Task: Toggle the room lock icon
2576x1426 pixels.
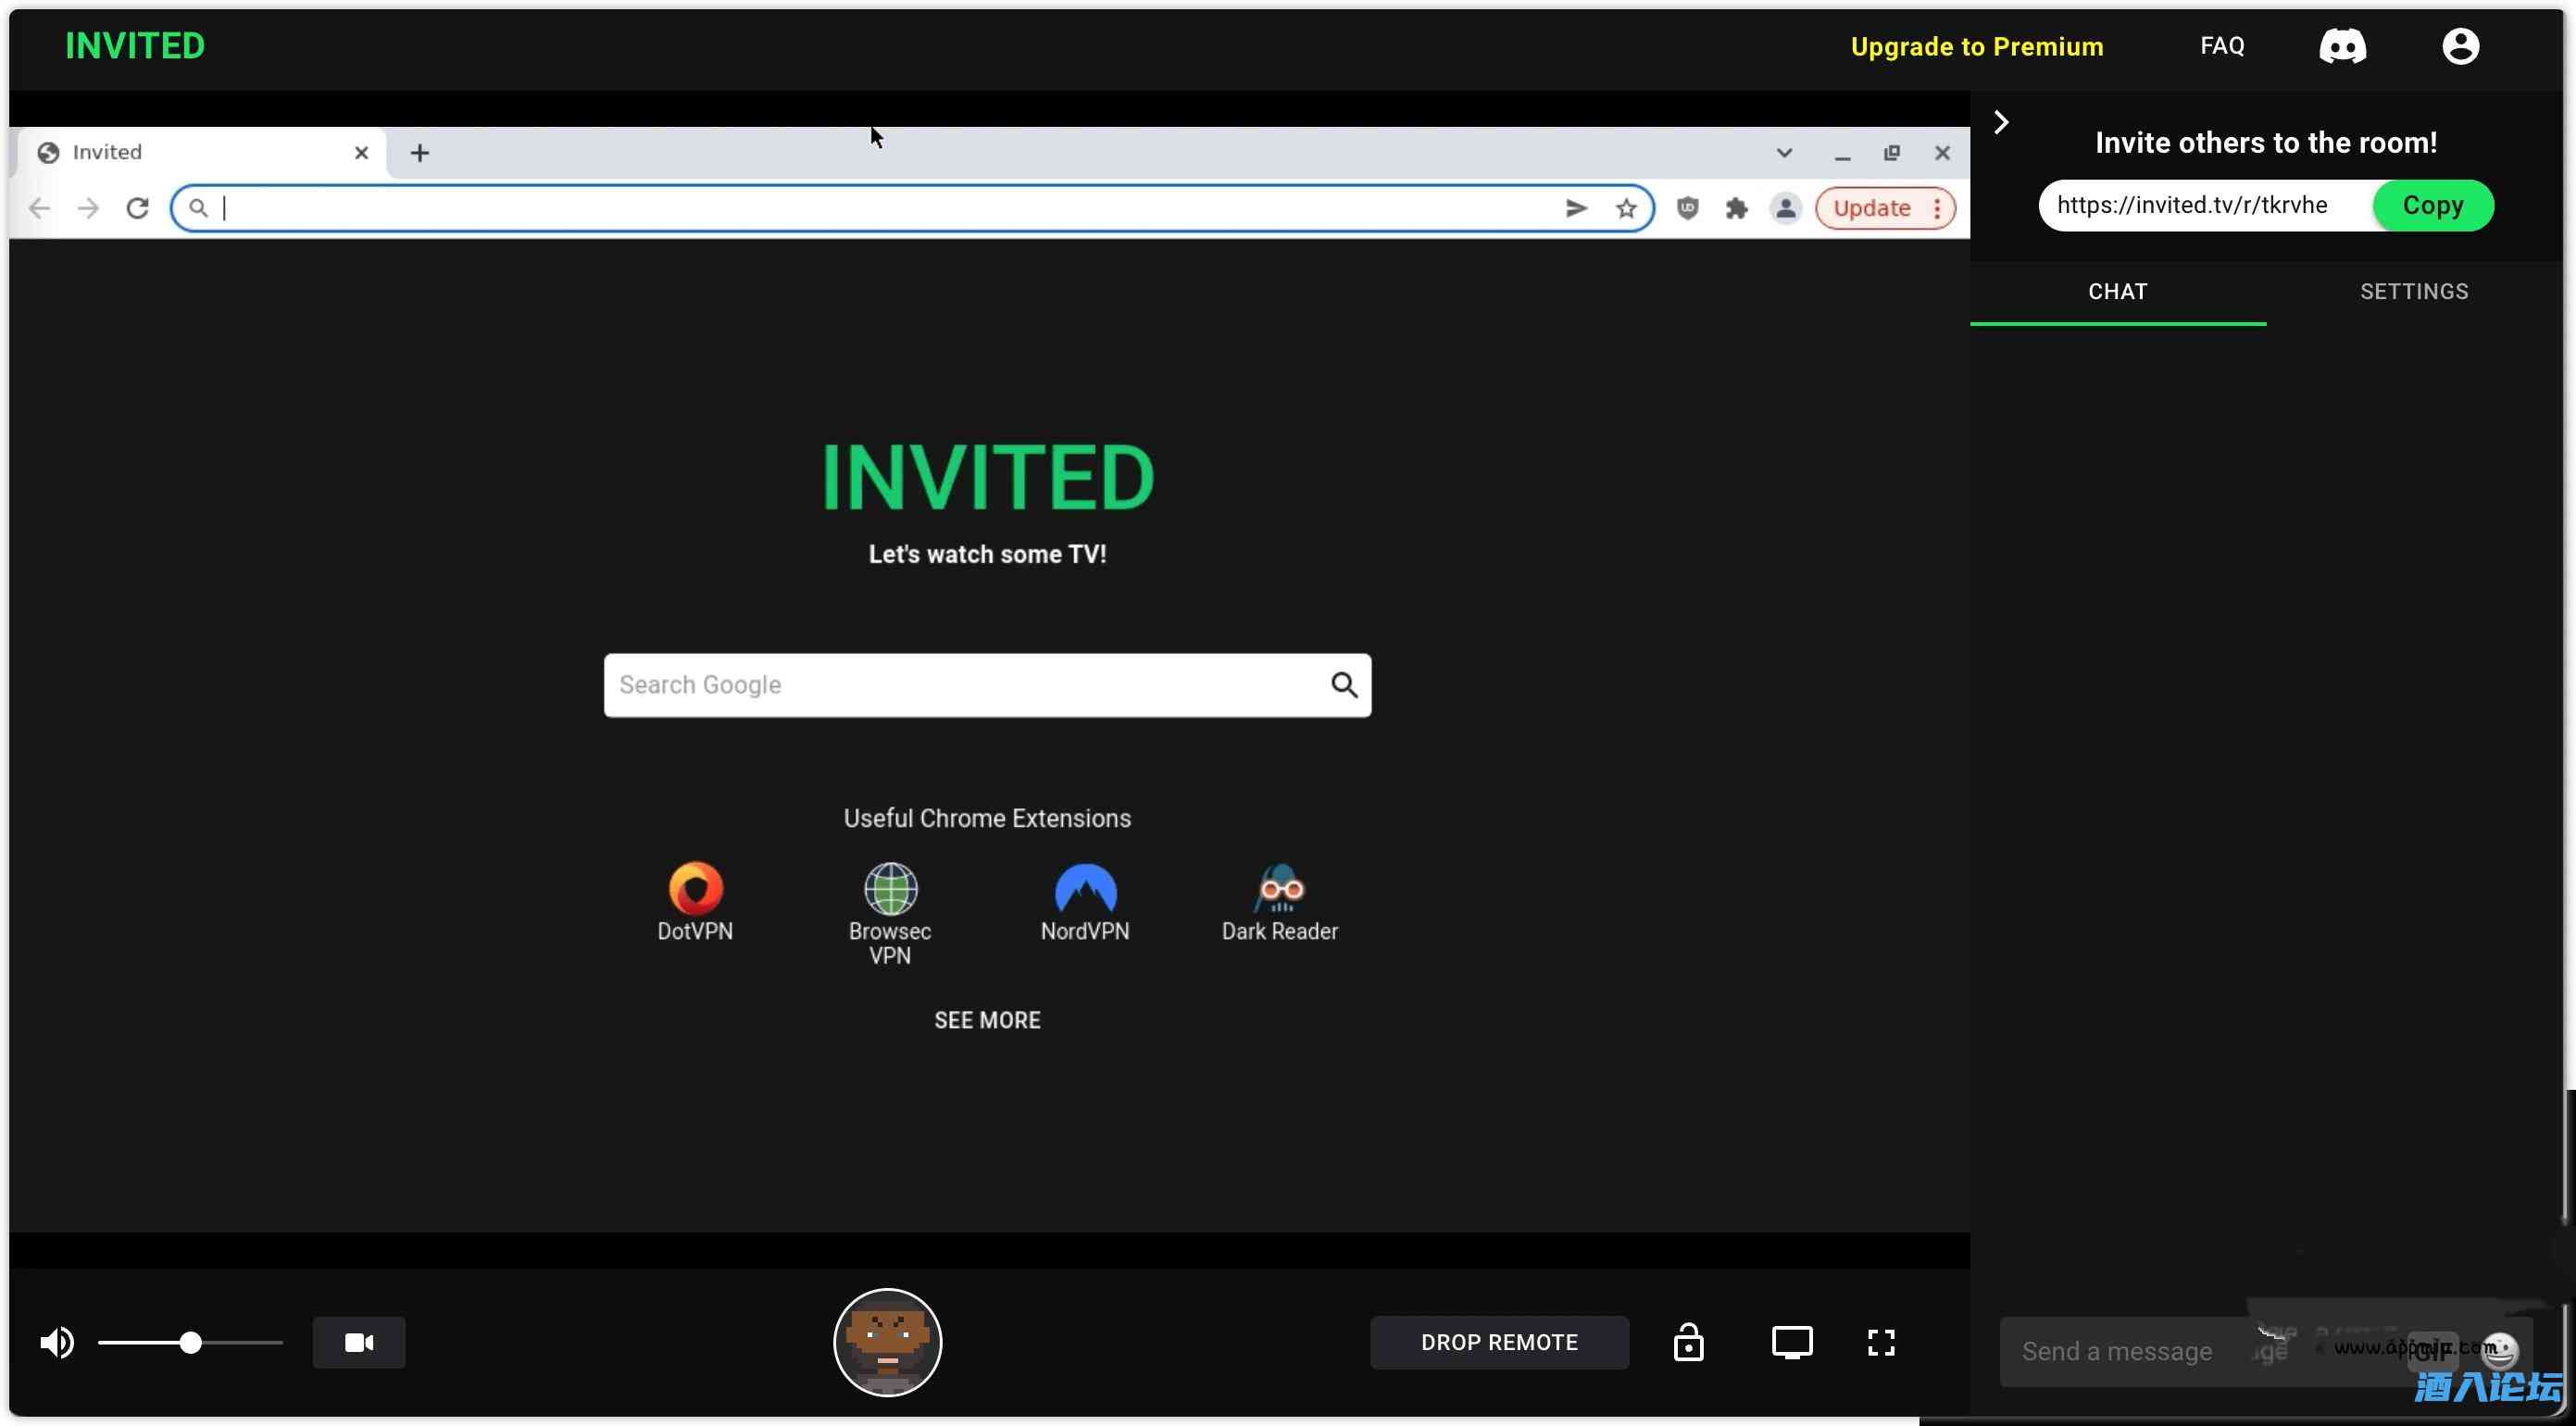Action: pos(1688,1342)
